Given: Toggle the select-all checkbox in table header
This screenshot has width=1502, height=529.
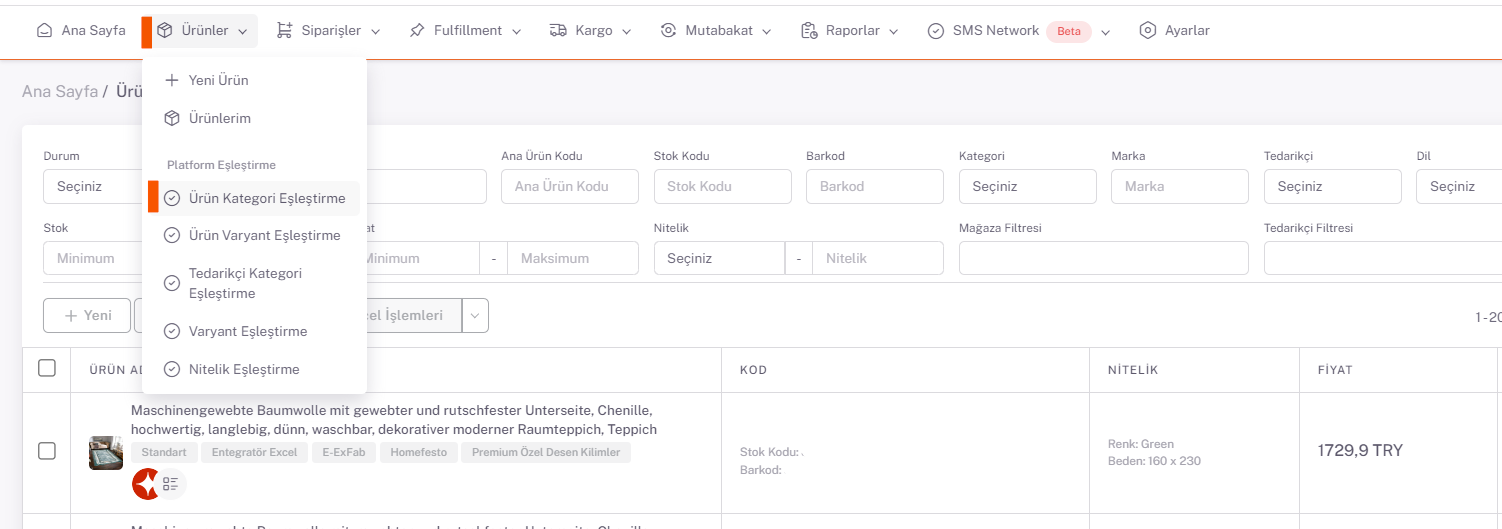Looking at the screenshot, I should point(47,368).
